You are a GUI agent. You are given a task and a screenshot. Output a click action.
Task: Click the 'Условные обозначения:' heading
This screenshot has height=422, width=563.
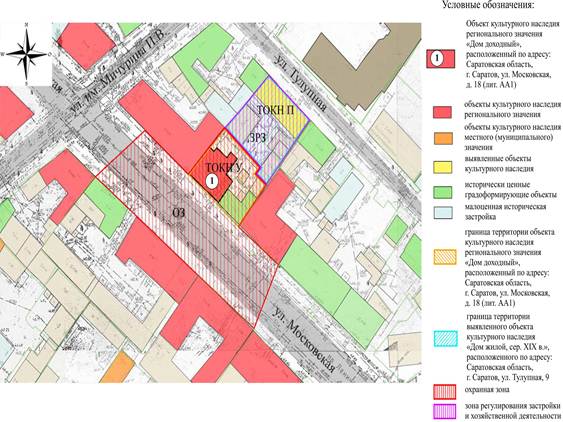coord(488,5)
